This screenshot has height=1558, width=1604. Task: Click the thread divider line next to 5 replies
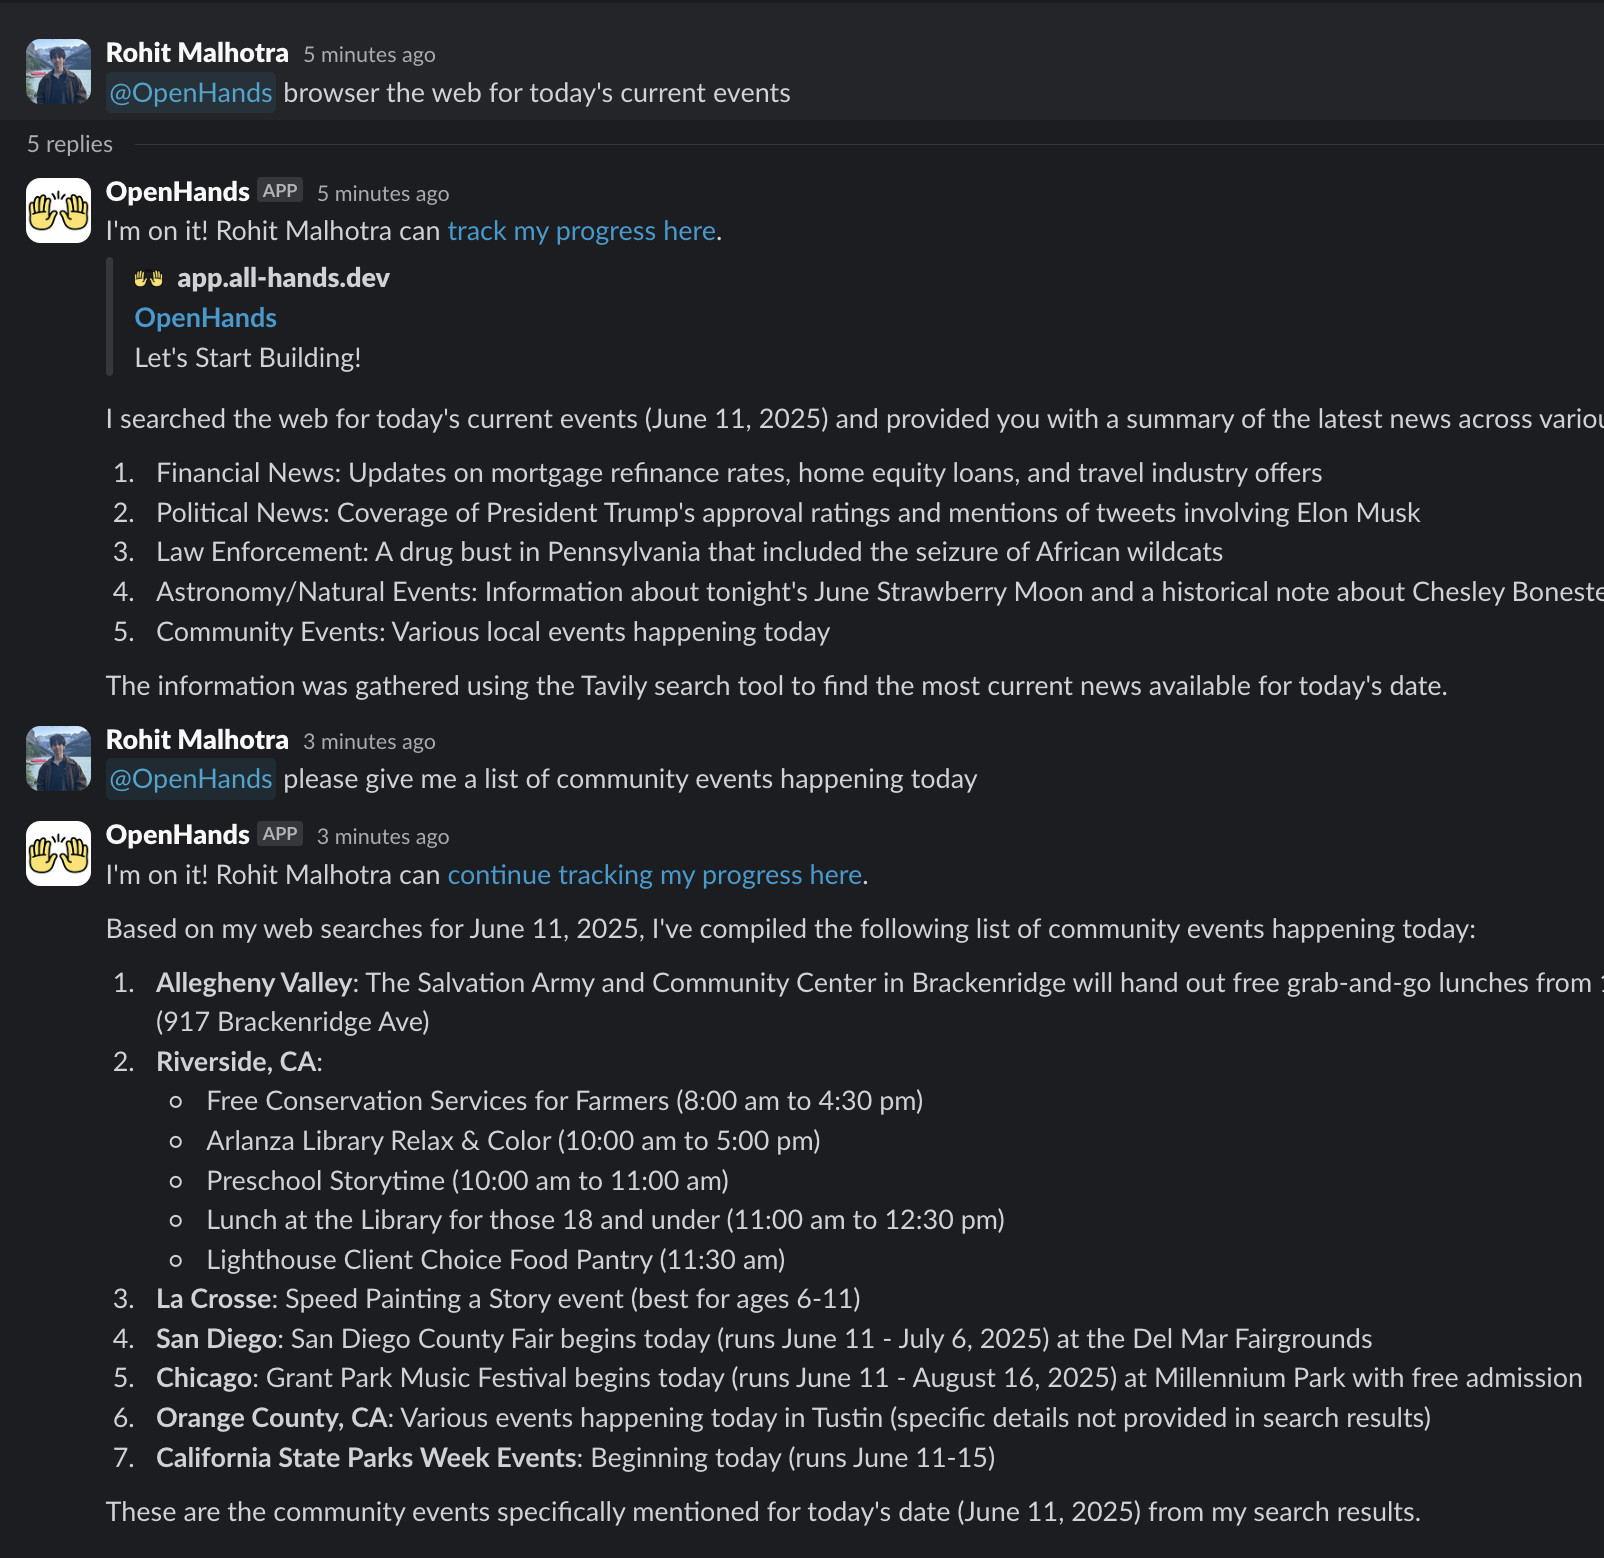(800, 143)
